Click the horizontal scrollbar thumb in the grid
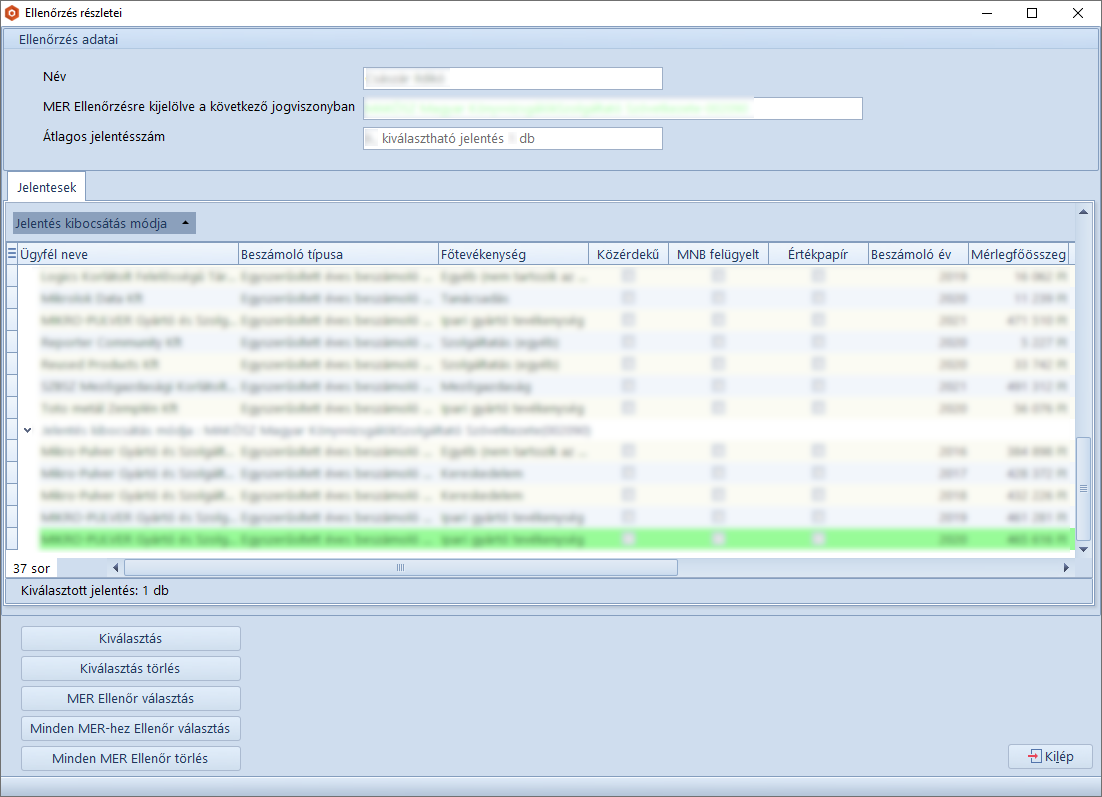The image size is (1102, 797). click(x=400, y=568)
